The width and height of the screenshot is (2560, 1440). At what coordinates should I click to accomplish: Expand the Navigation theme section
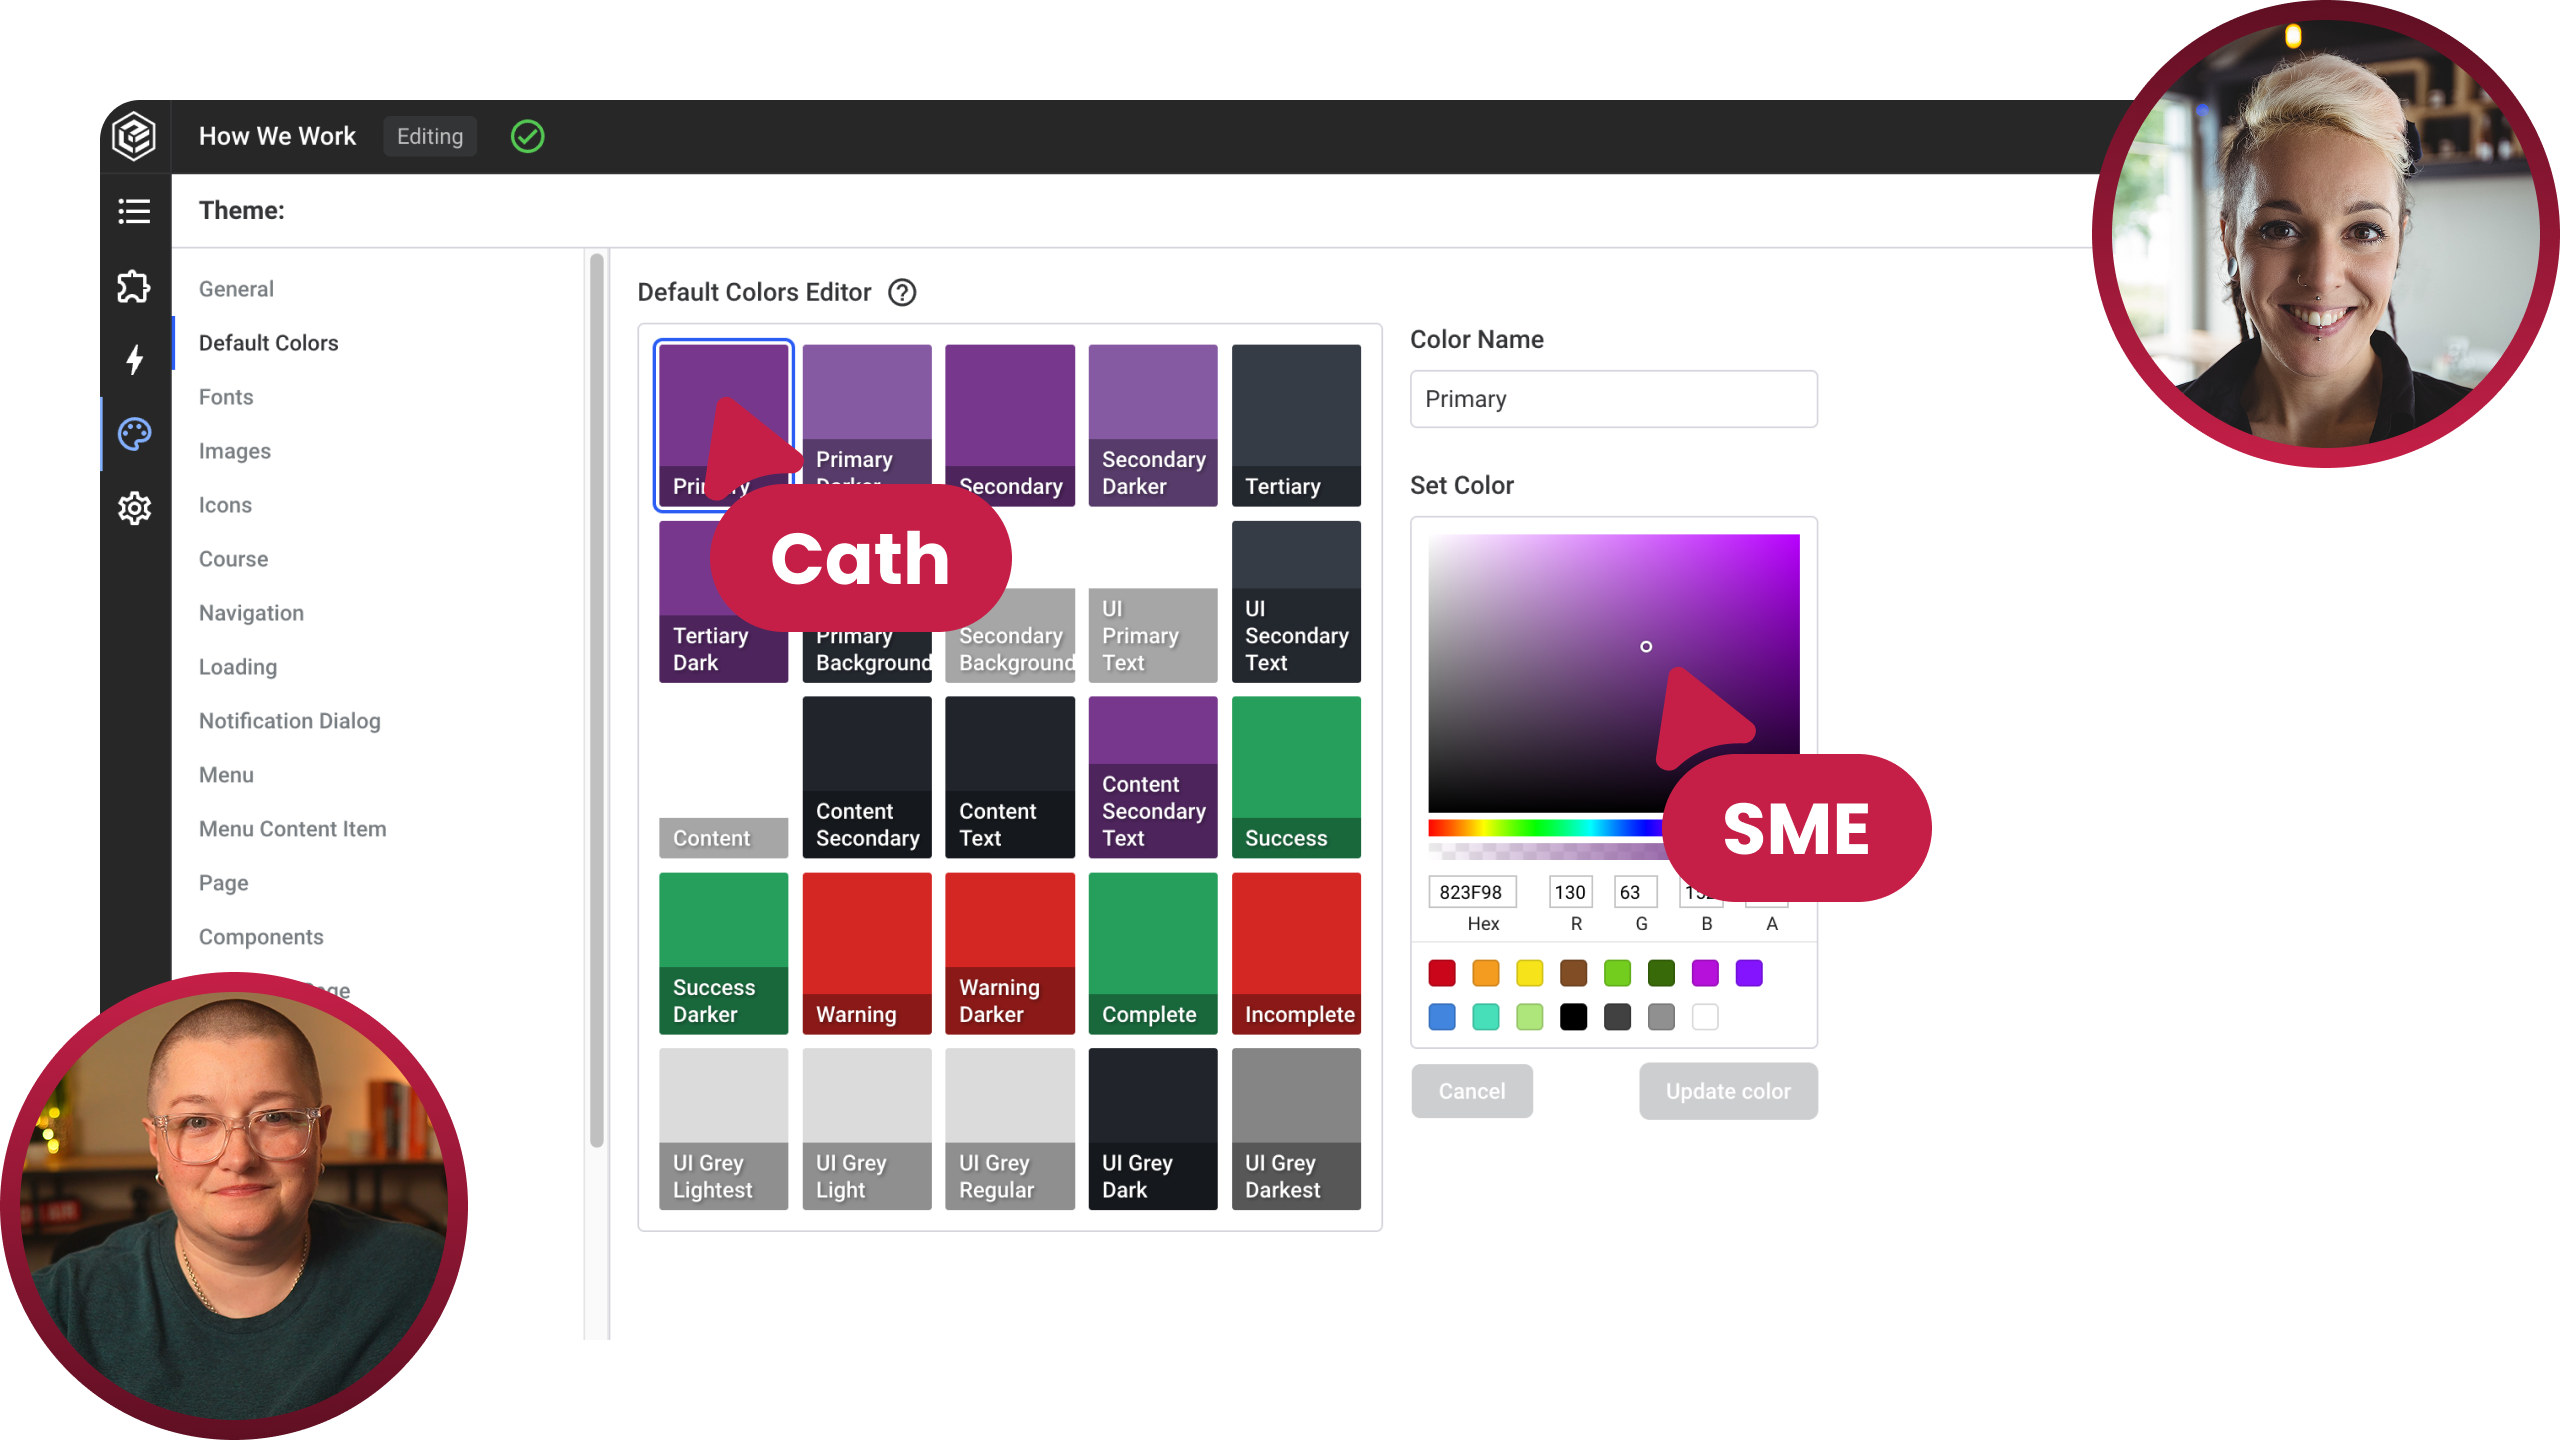tap(251, 612)
